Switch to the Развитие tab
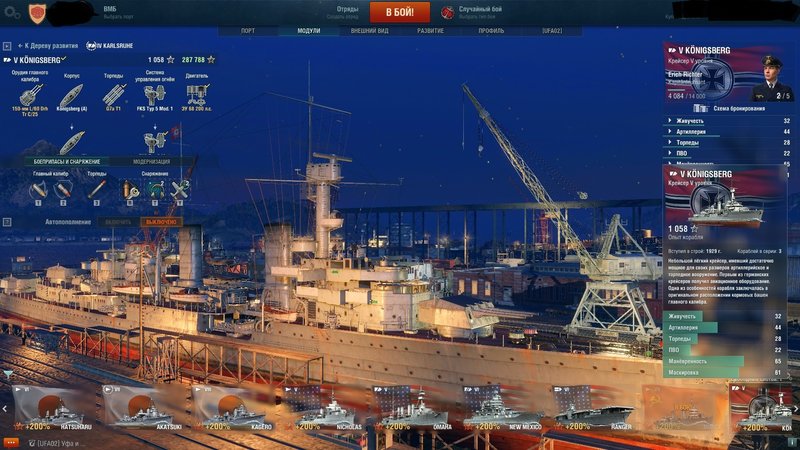This screenshot has width=800, height=450. [430, 31]
